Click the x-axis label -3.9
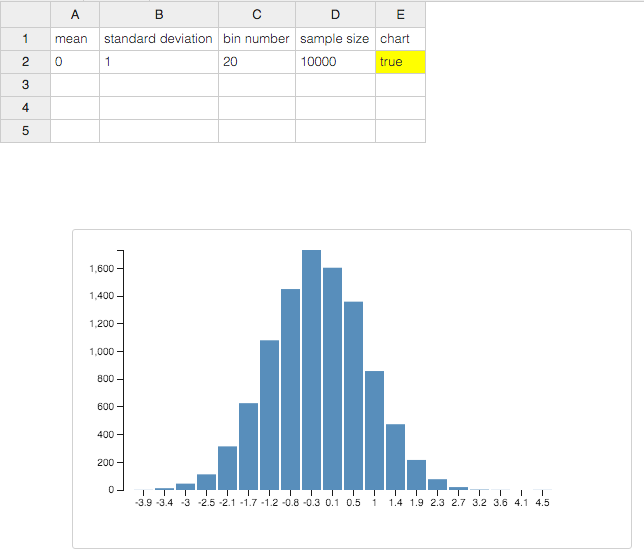Image resolution: width=644 pixels, height=557 pixels. point(144,503)
